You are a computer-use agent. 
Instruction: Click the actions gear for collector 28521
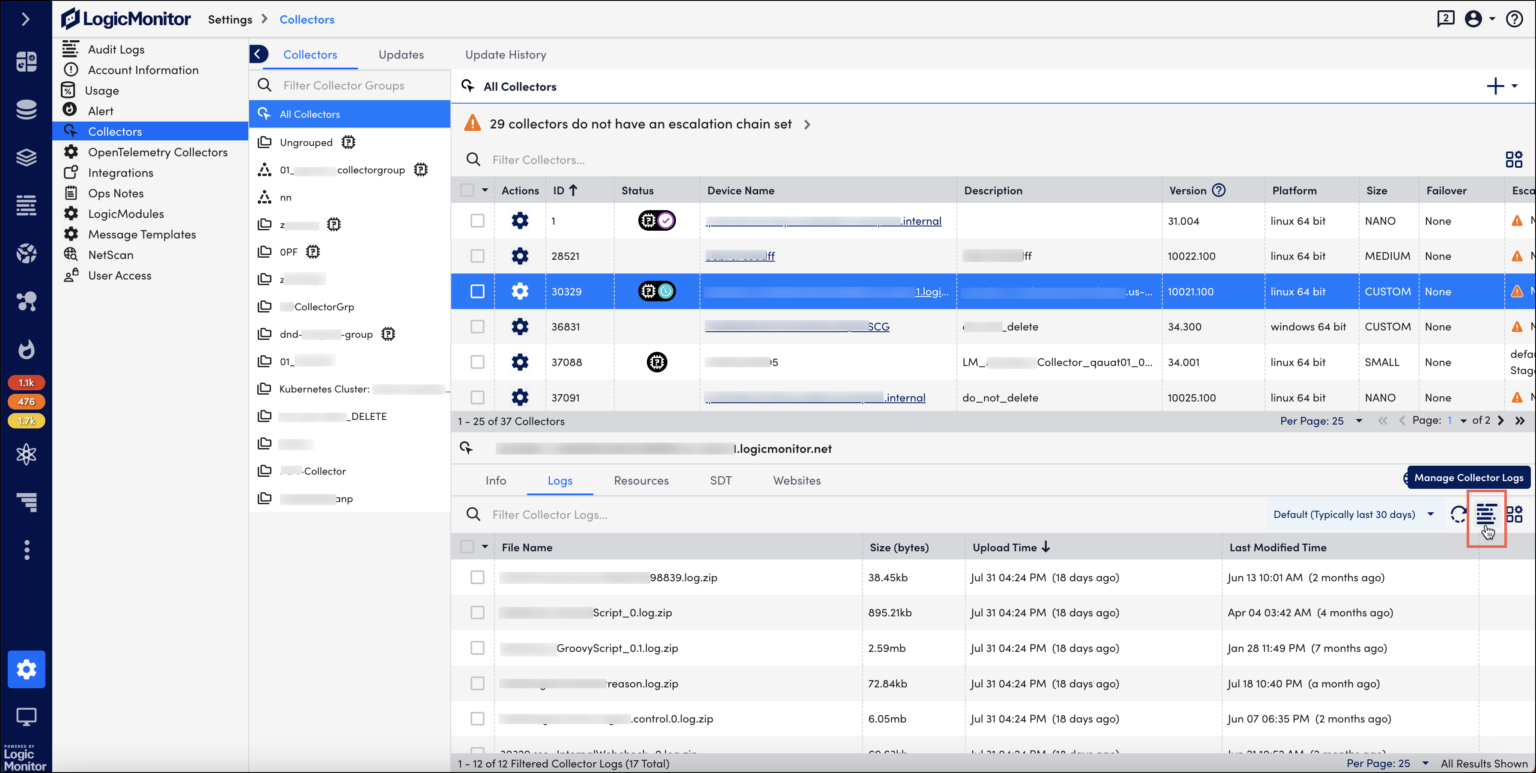point(520,256)
